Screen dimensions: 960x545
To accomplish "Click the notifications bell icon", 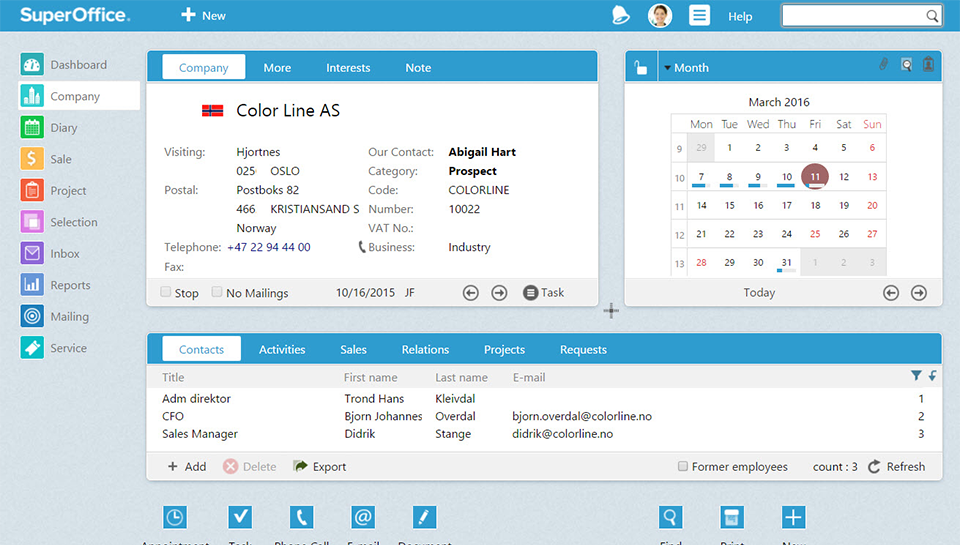I will tap(620, 15).
